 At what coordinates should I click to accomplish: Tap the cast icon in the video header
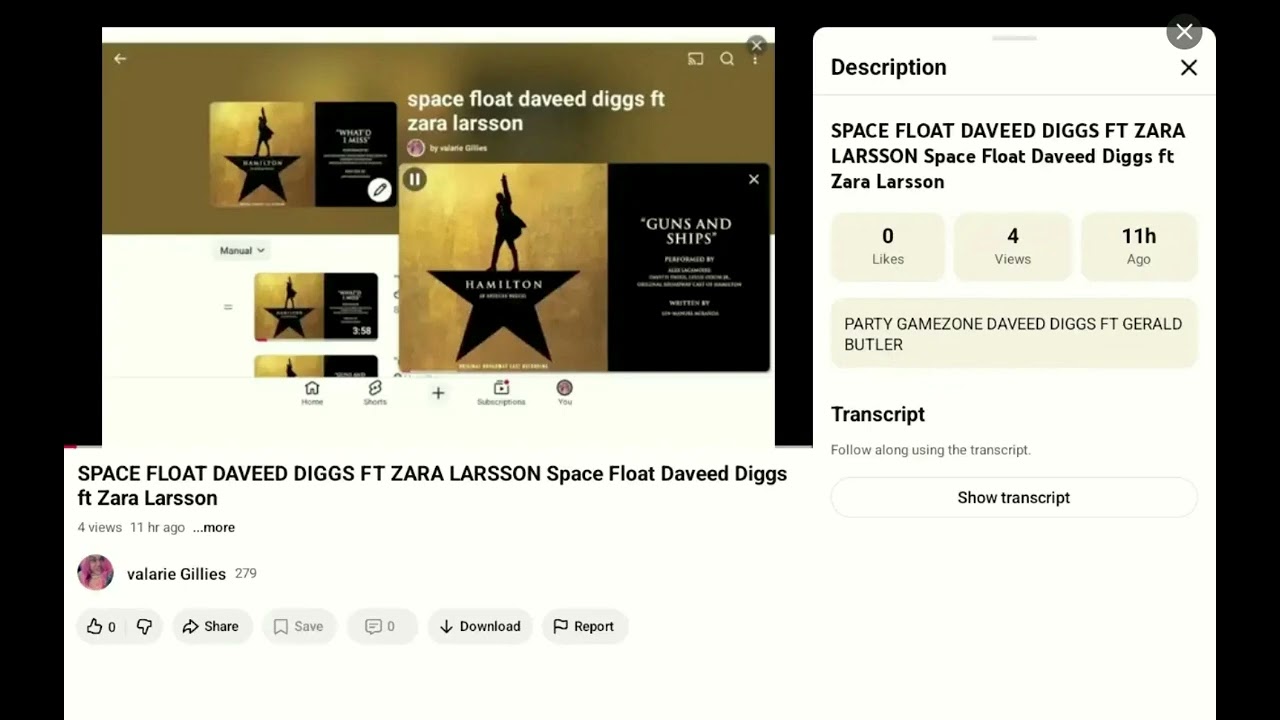[696, 59]
